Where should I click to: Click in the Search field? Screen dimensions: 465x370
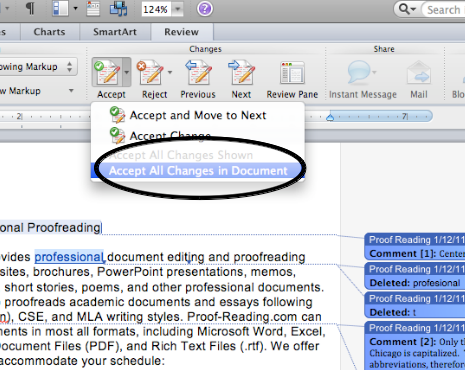(x=443, y=10)
